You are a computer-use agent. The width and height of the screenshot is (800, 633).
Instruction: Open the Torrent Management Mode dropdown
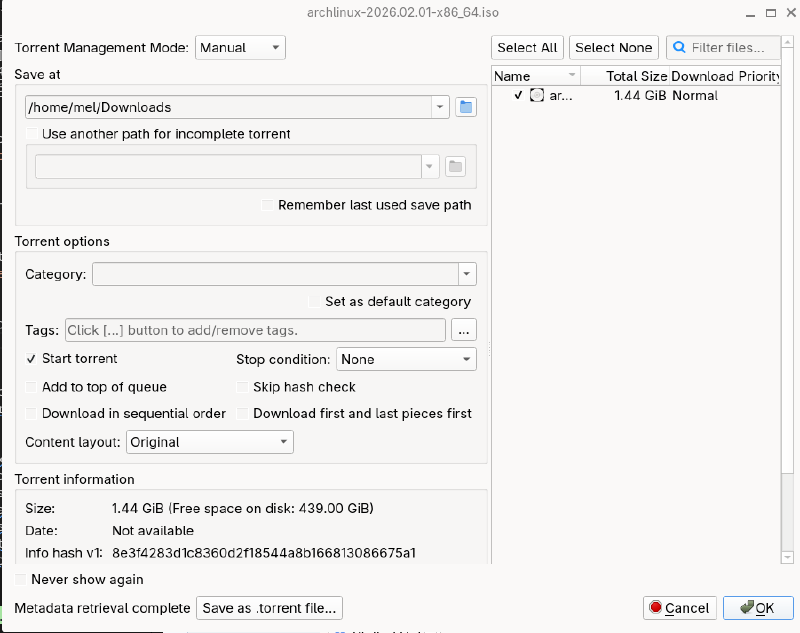[x=240, y=47]
